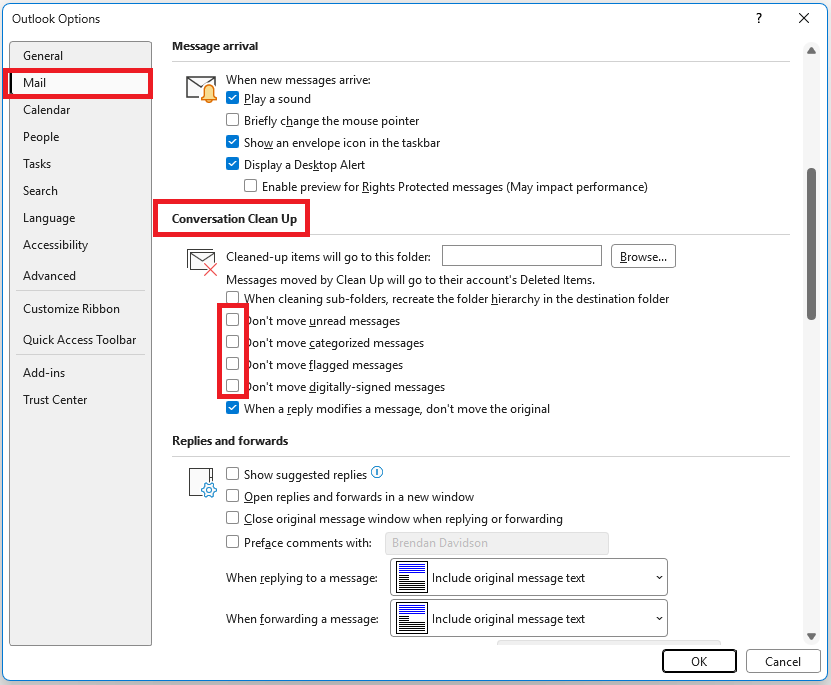Enable Don't move flagged messages
The image size is (831, 685).
233,365
